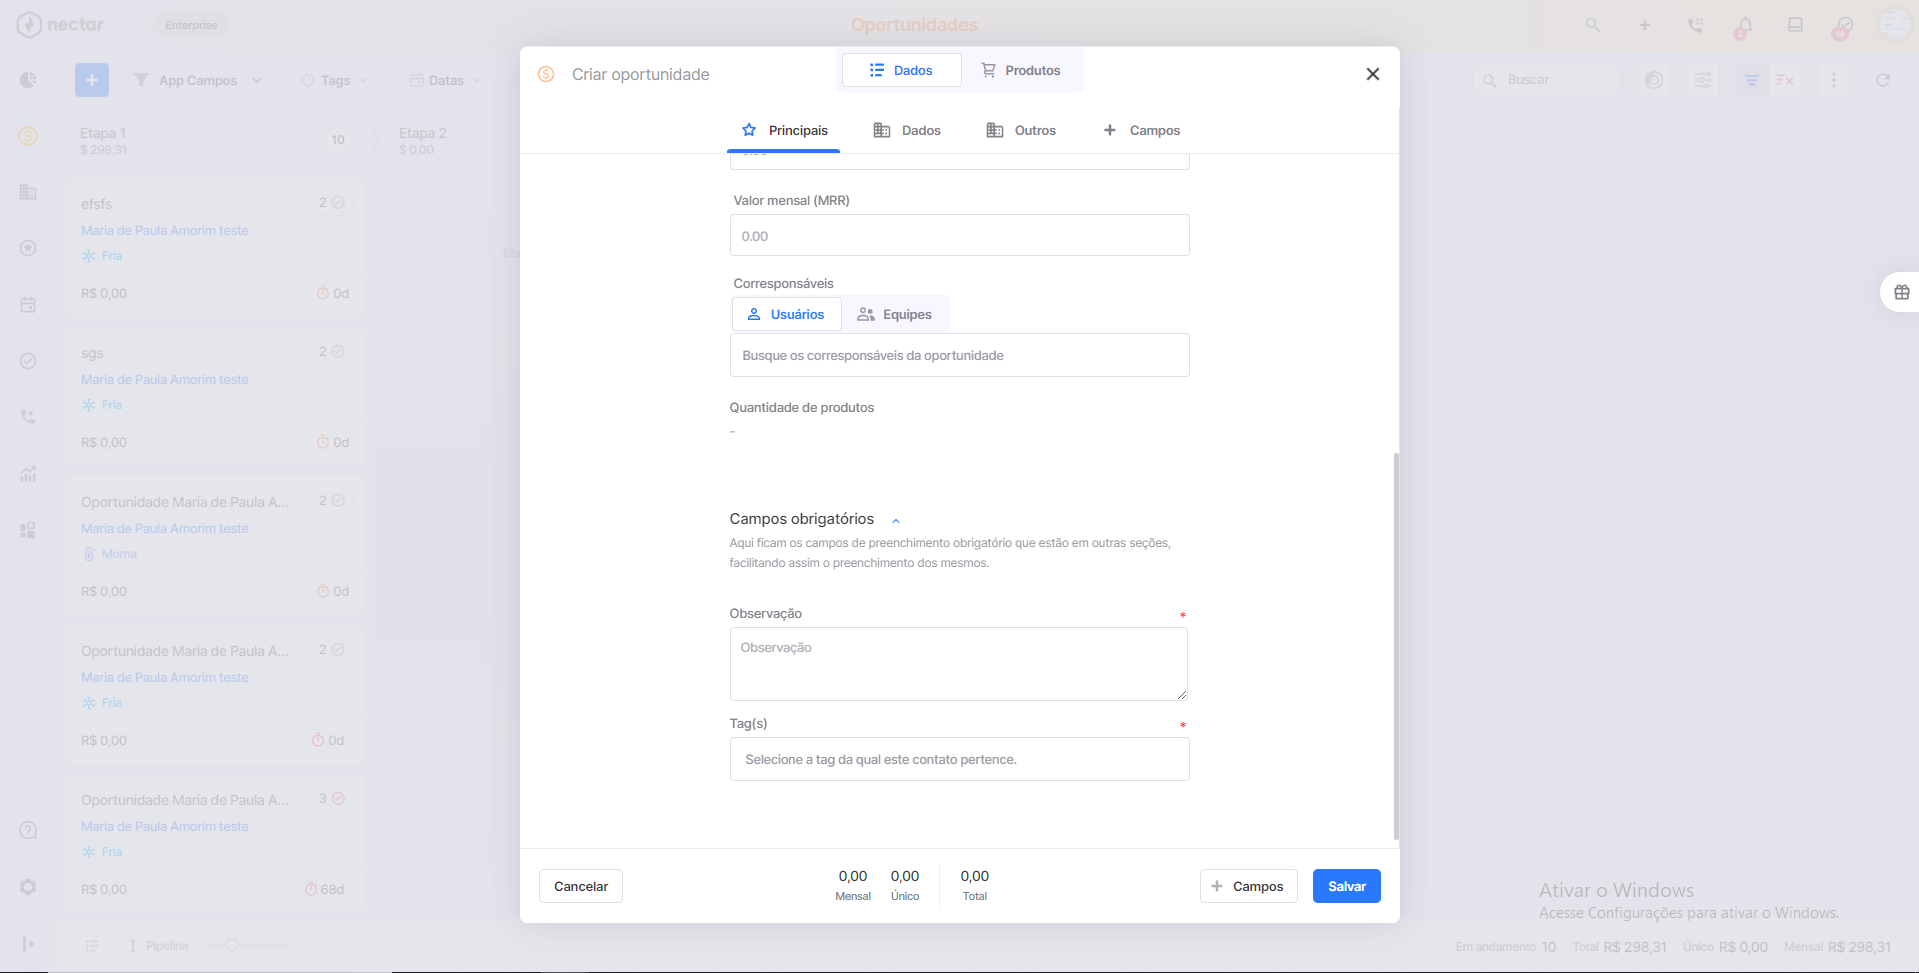The width and height of the screenshot is (1919, 973).
Task: Switch to Dados view at dialog top
Action: [902, 70]
